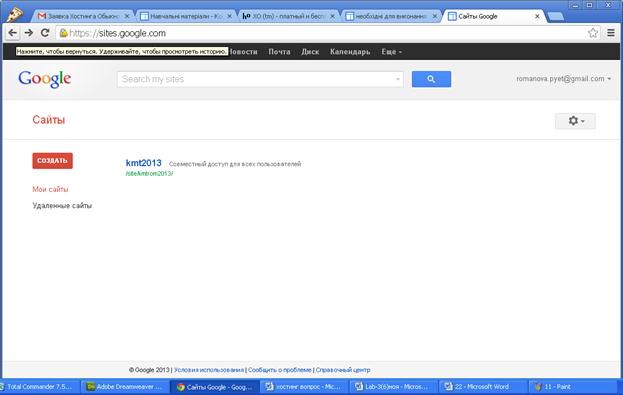The image size is (623, 395).
Task: Click the address bar URL
Action: [118, 33]
